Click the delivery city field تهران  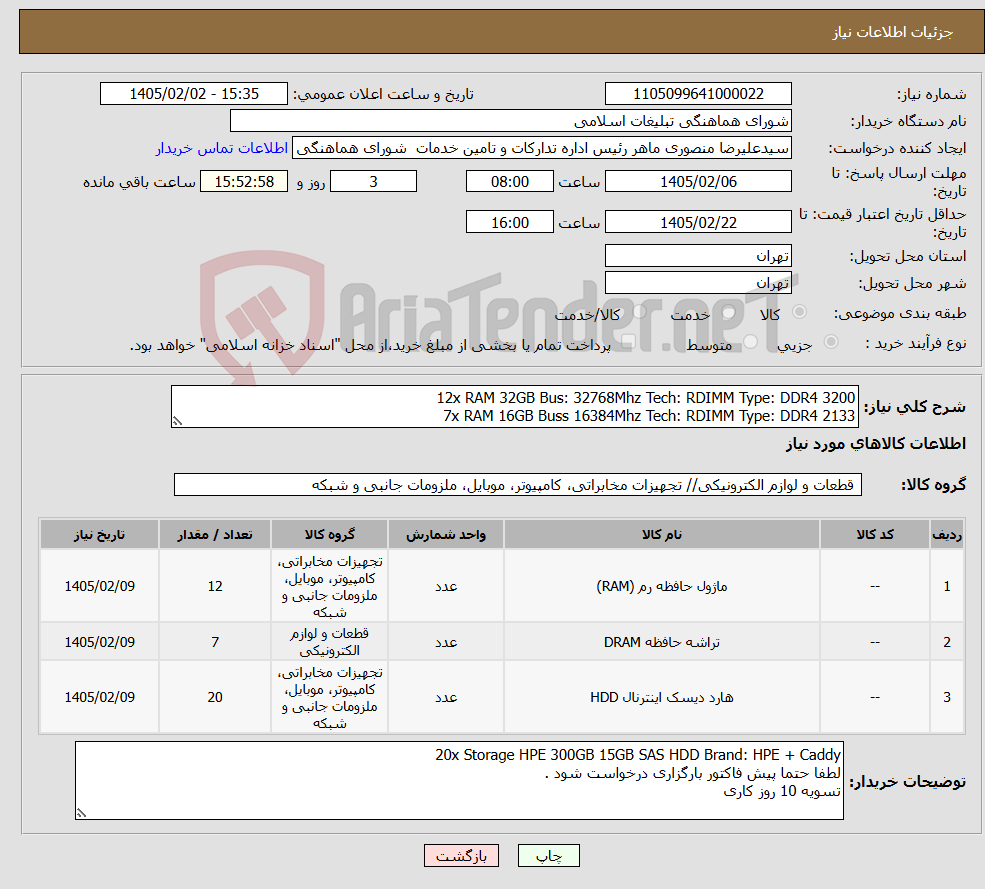[x=698, y=283]
